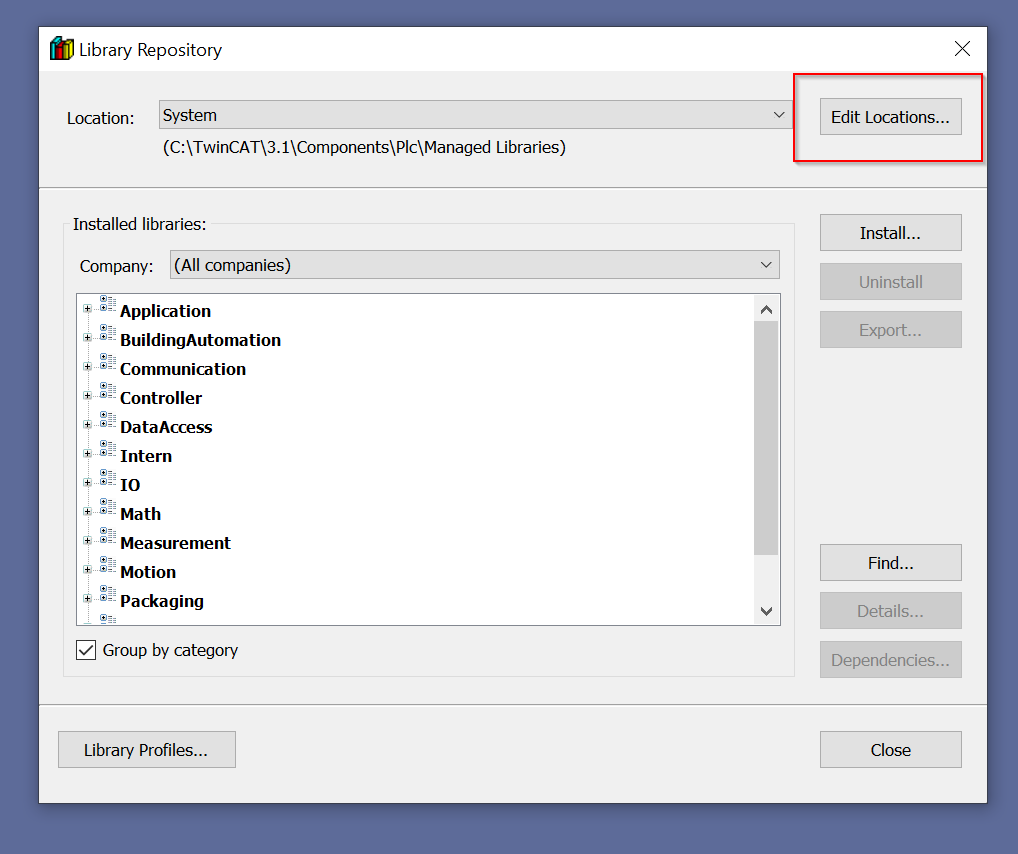Image resolution: width=1018 pixels, height=854 pixels.
Task: Expand the Controller tree node
Action: pyautogui.click(x=88, y=396)
